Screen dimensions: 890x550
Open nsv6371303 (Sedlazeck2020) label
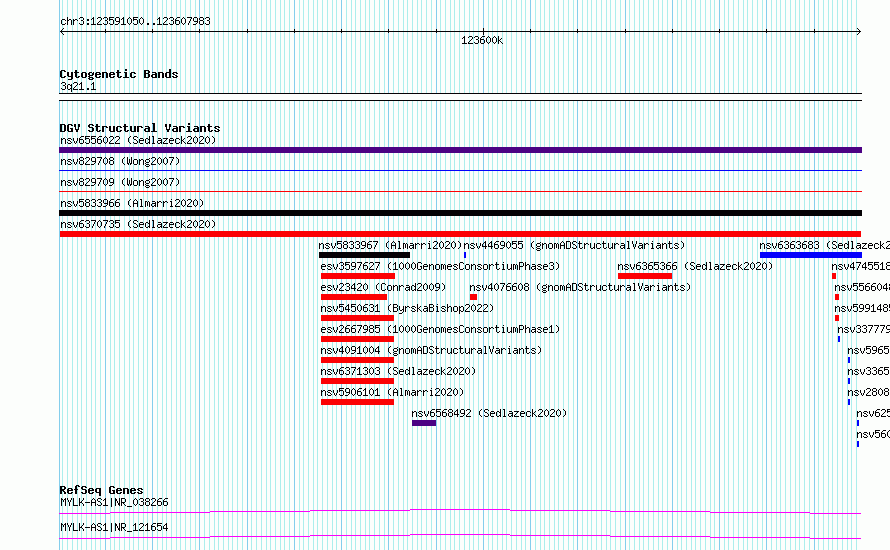pos(398,371)
